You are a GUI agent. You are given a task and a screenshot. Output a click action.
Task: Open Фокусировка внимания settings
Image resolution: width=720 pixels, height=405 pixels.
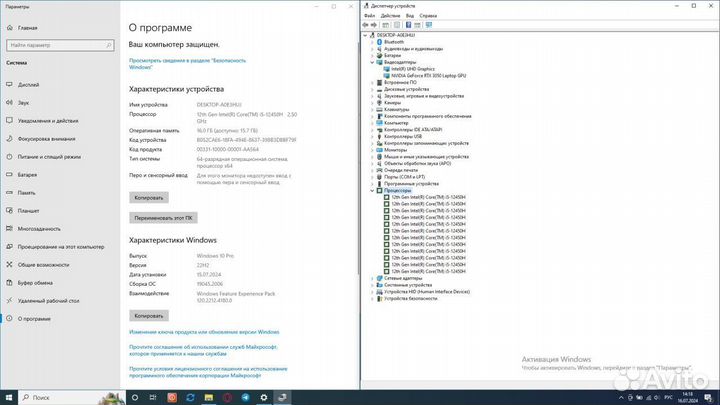46,139
